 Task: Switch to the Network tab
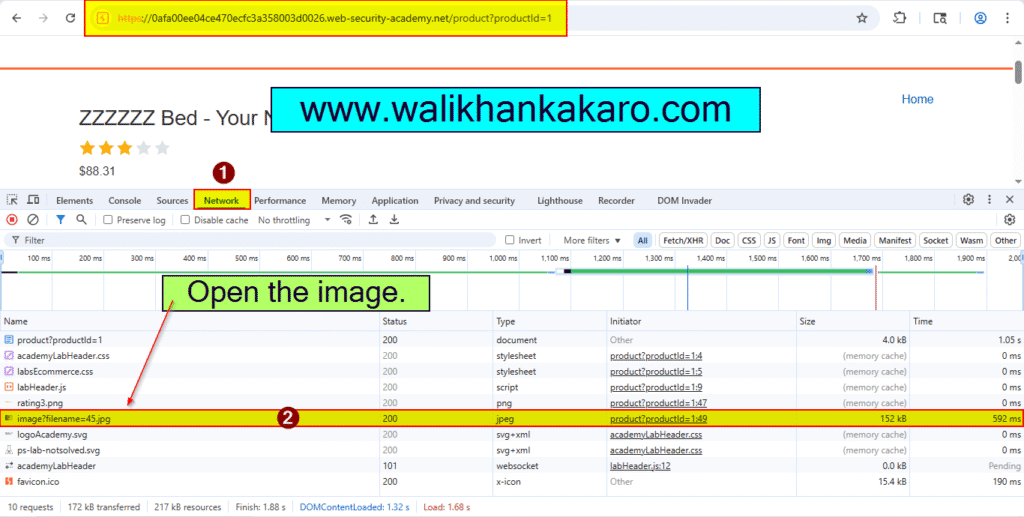coord(221,200)
